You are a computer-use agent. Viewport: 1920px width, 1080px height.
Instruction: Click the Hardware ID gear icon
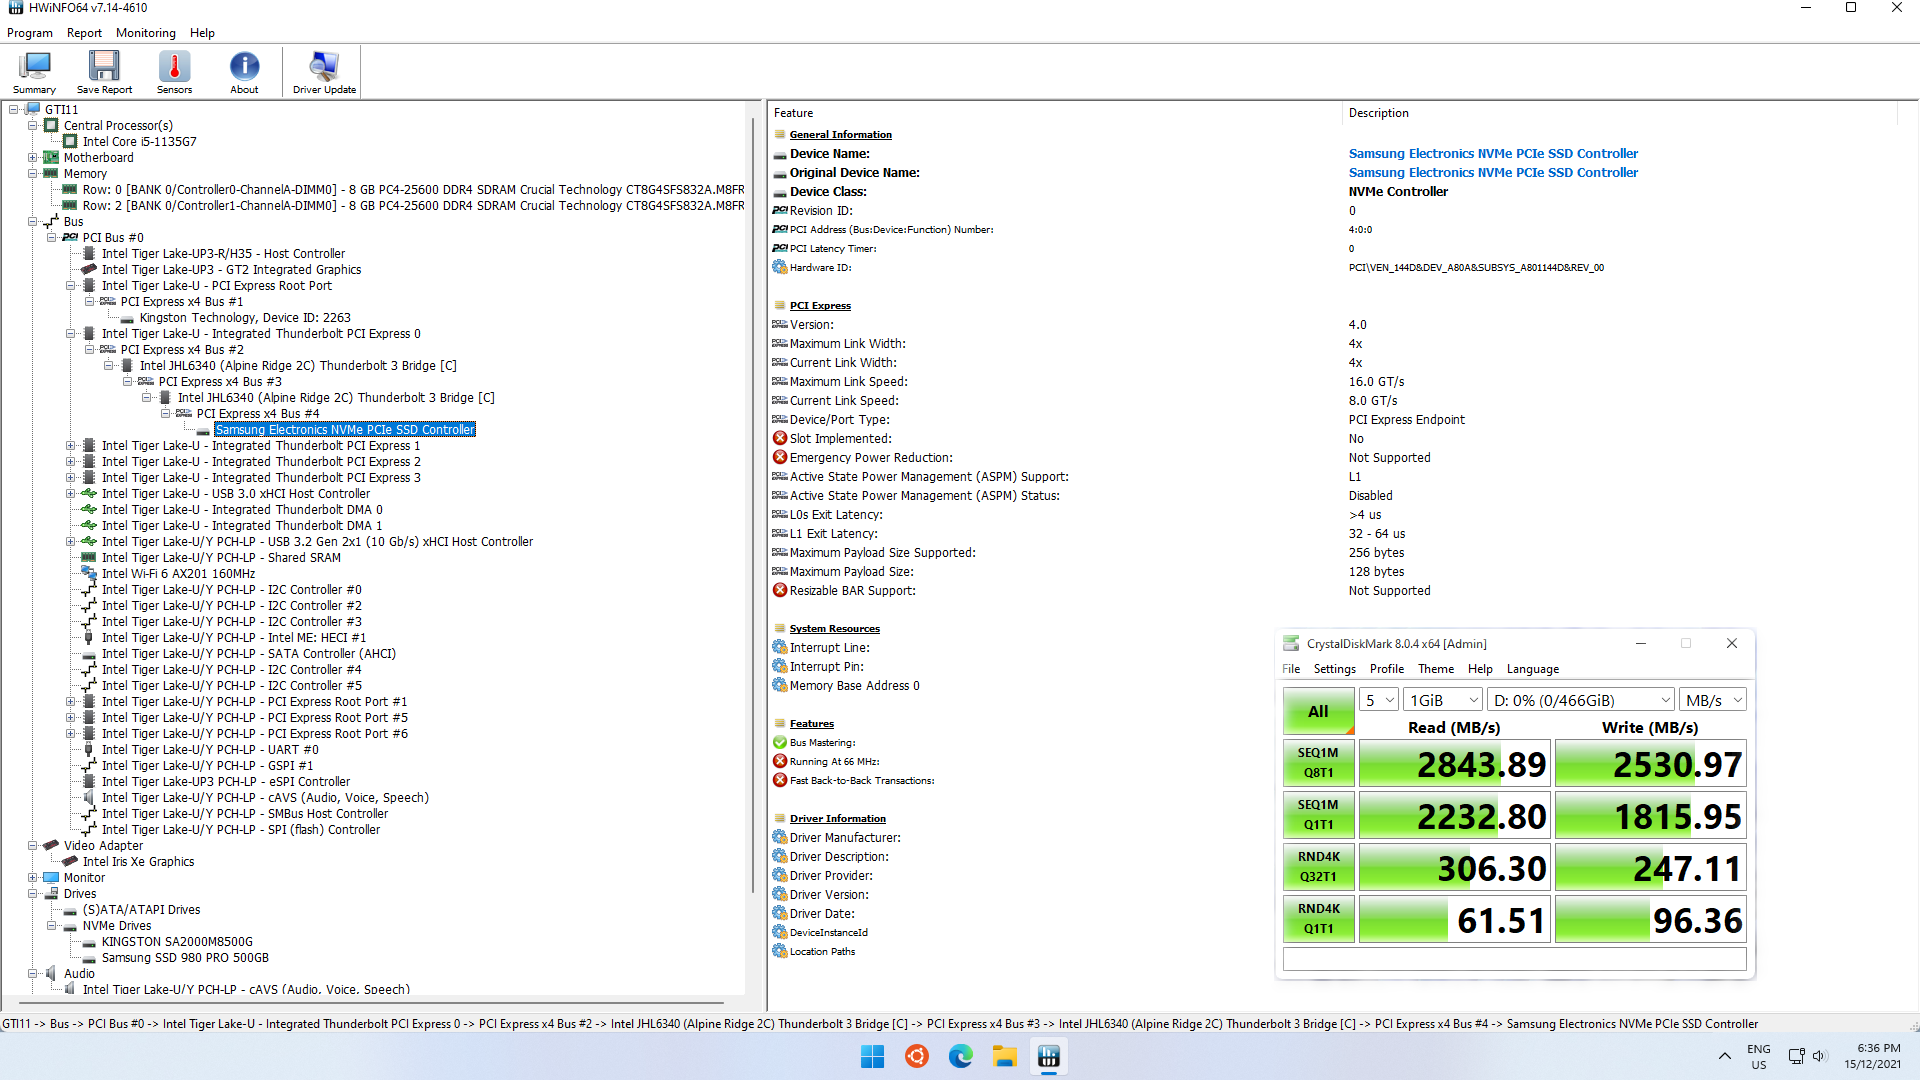(780, 267)
